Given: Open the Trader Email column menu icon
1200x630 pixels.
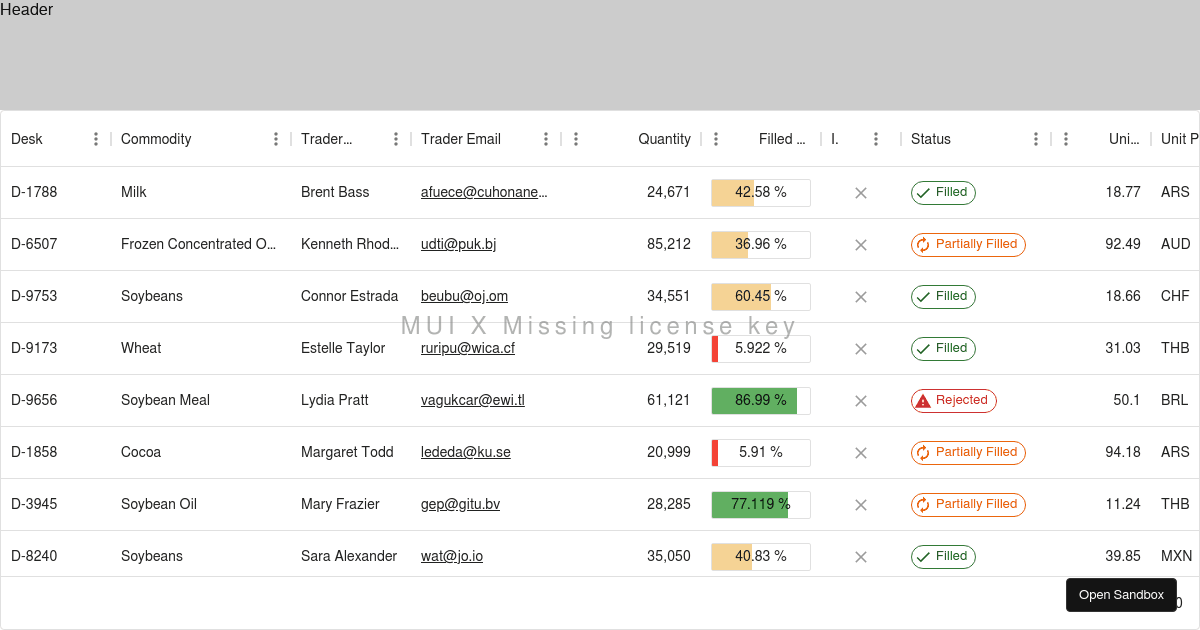Looking at the screenshot, I should [x=545, y=139].
